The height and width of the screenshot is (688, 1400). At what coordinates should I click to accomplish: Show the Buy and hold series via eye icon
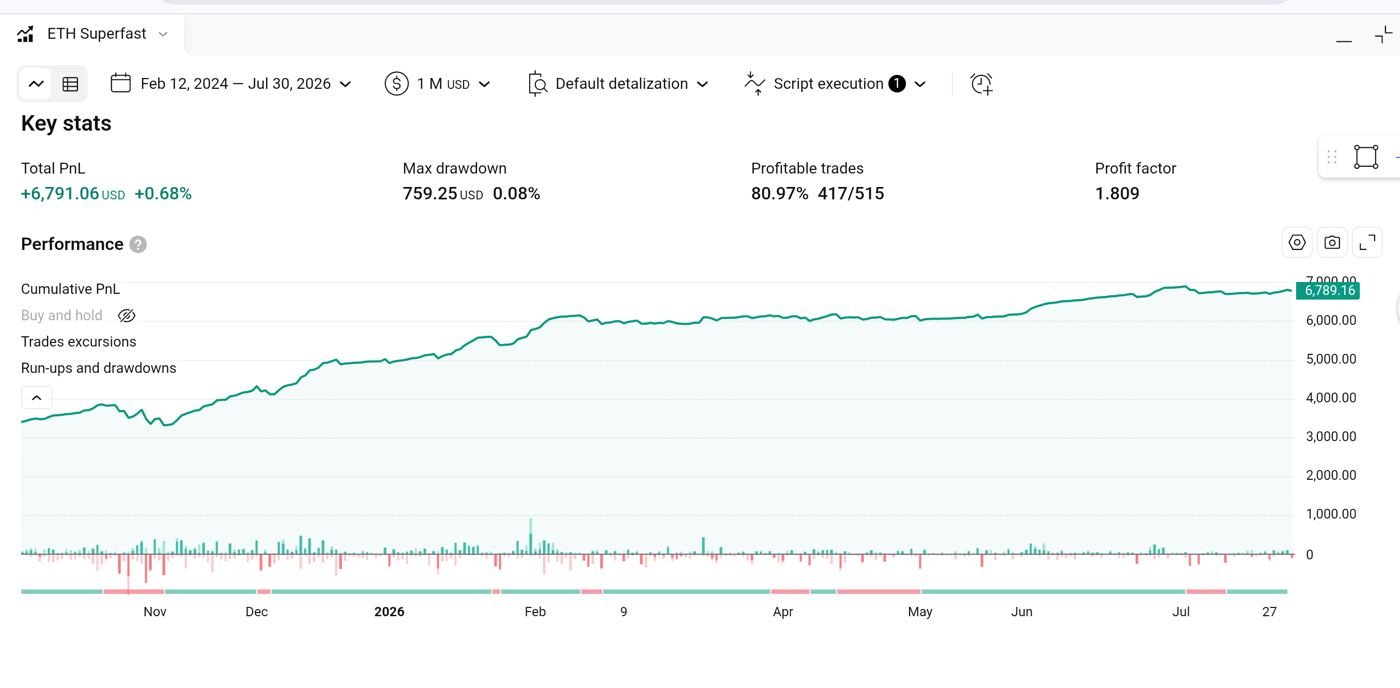tap(126, 316)
